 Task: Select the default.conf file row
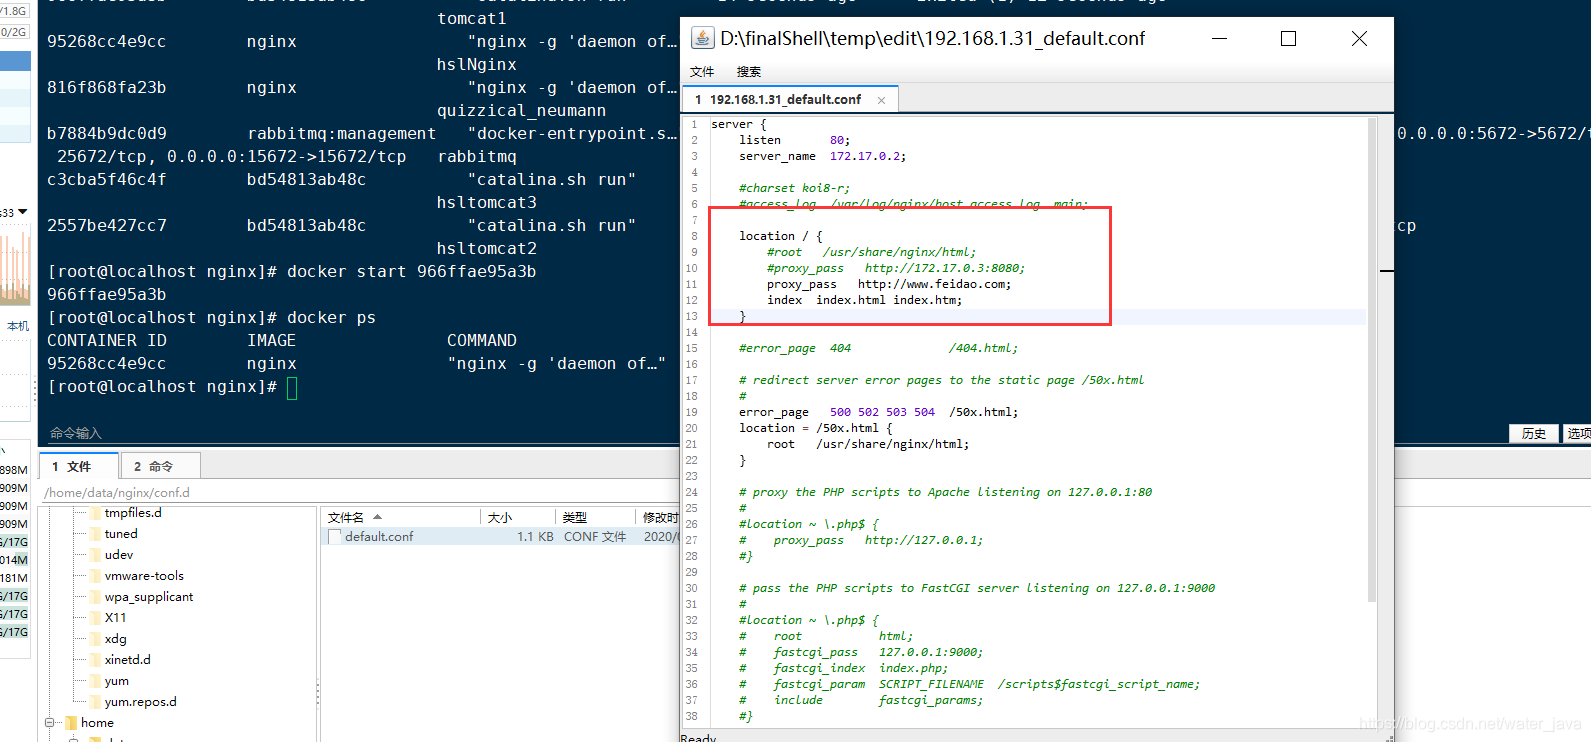500,537
